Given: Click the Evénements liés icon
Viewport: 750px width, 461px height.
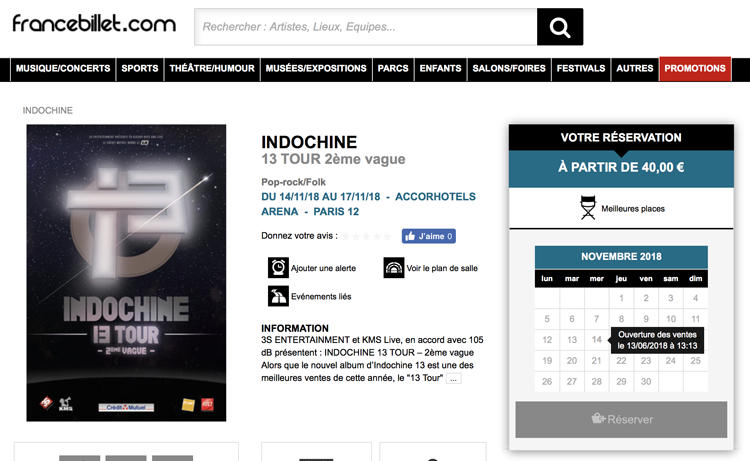Looking at the screenshot, I should [278, 296].
